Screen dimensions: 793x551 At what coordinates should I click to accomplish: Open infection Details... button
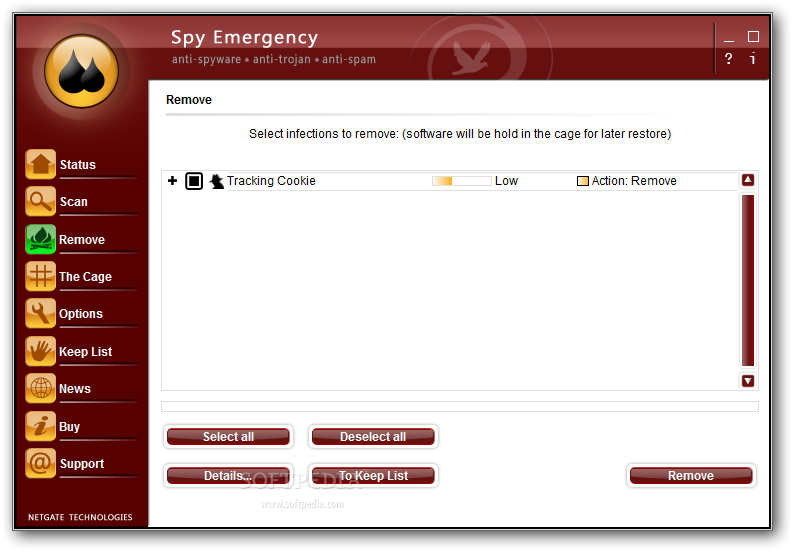click(228, 476)
